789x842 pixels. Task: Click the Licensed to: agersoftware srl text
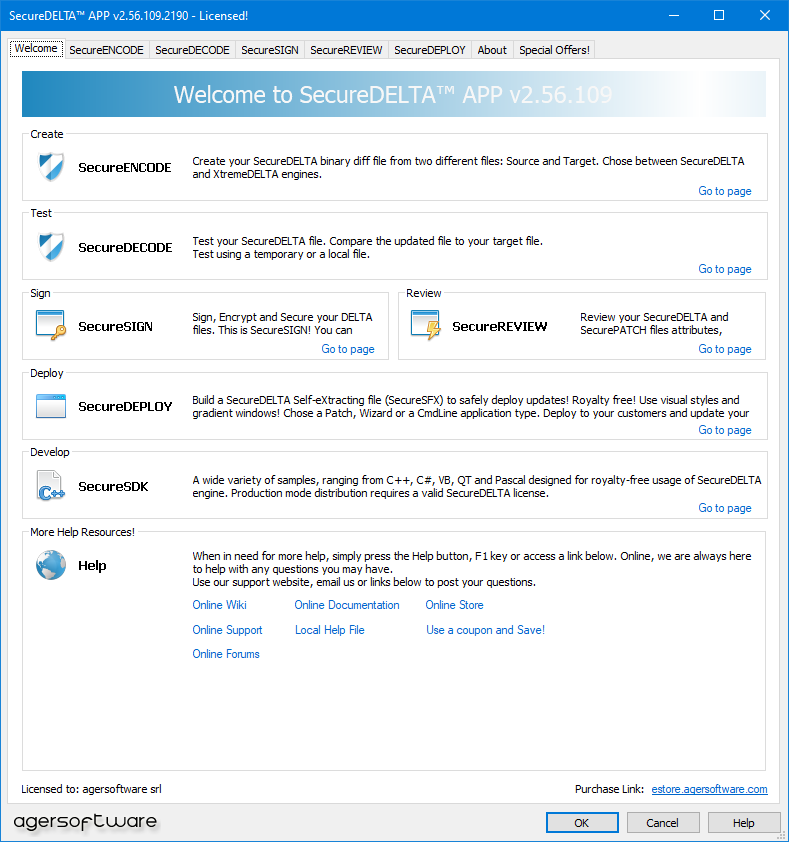click(91, 789)
